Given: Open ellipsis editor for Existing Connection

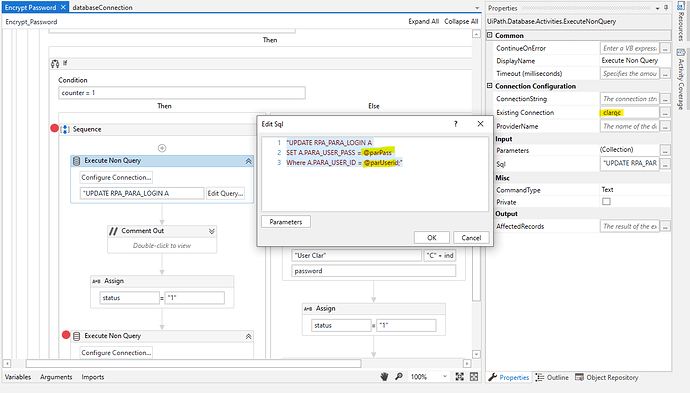Looking at the screenshot, I should (665, 113).
